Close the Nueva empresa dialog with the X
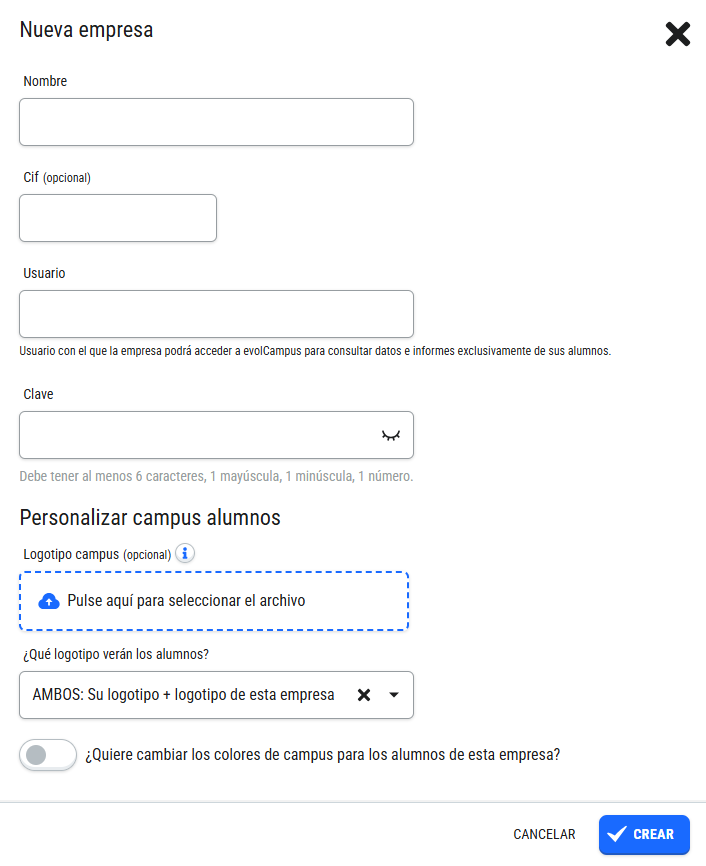Image resolution: width=706 pixels, height=866 pixels. coord(677,34)
